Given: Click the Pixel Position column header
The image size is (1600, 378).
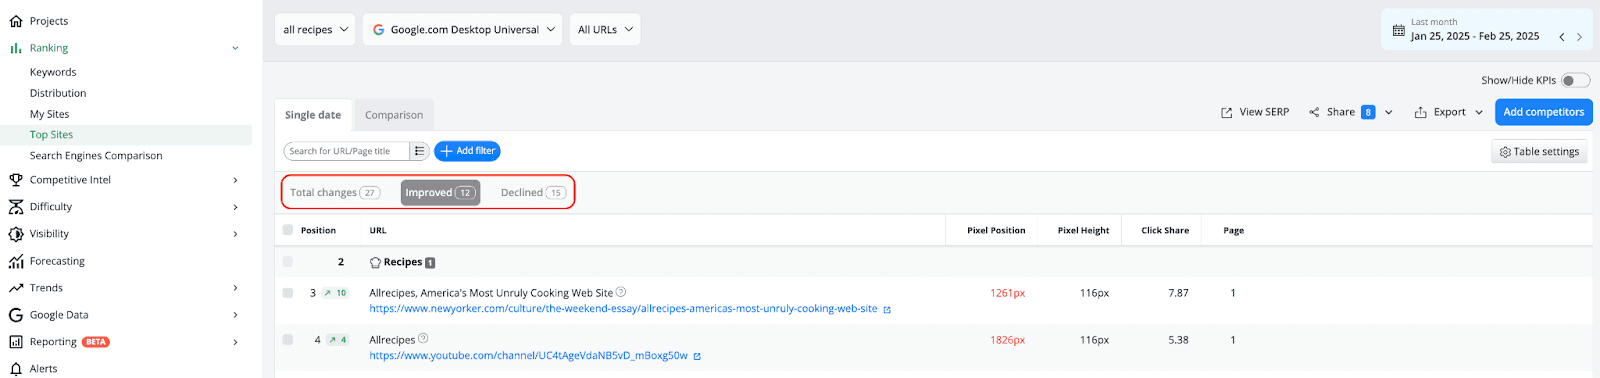Looking at the screenshot, I should click(x=996, y=230).
